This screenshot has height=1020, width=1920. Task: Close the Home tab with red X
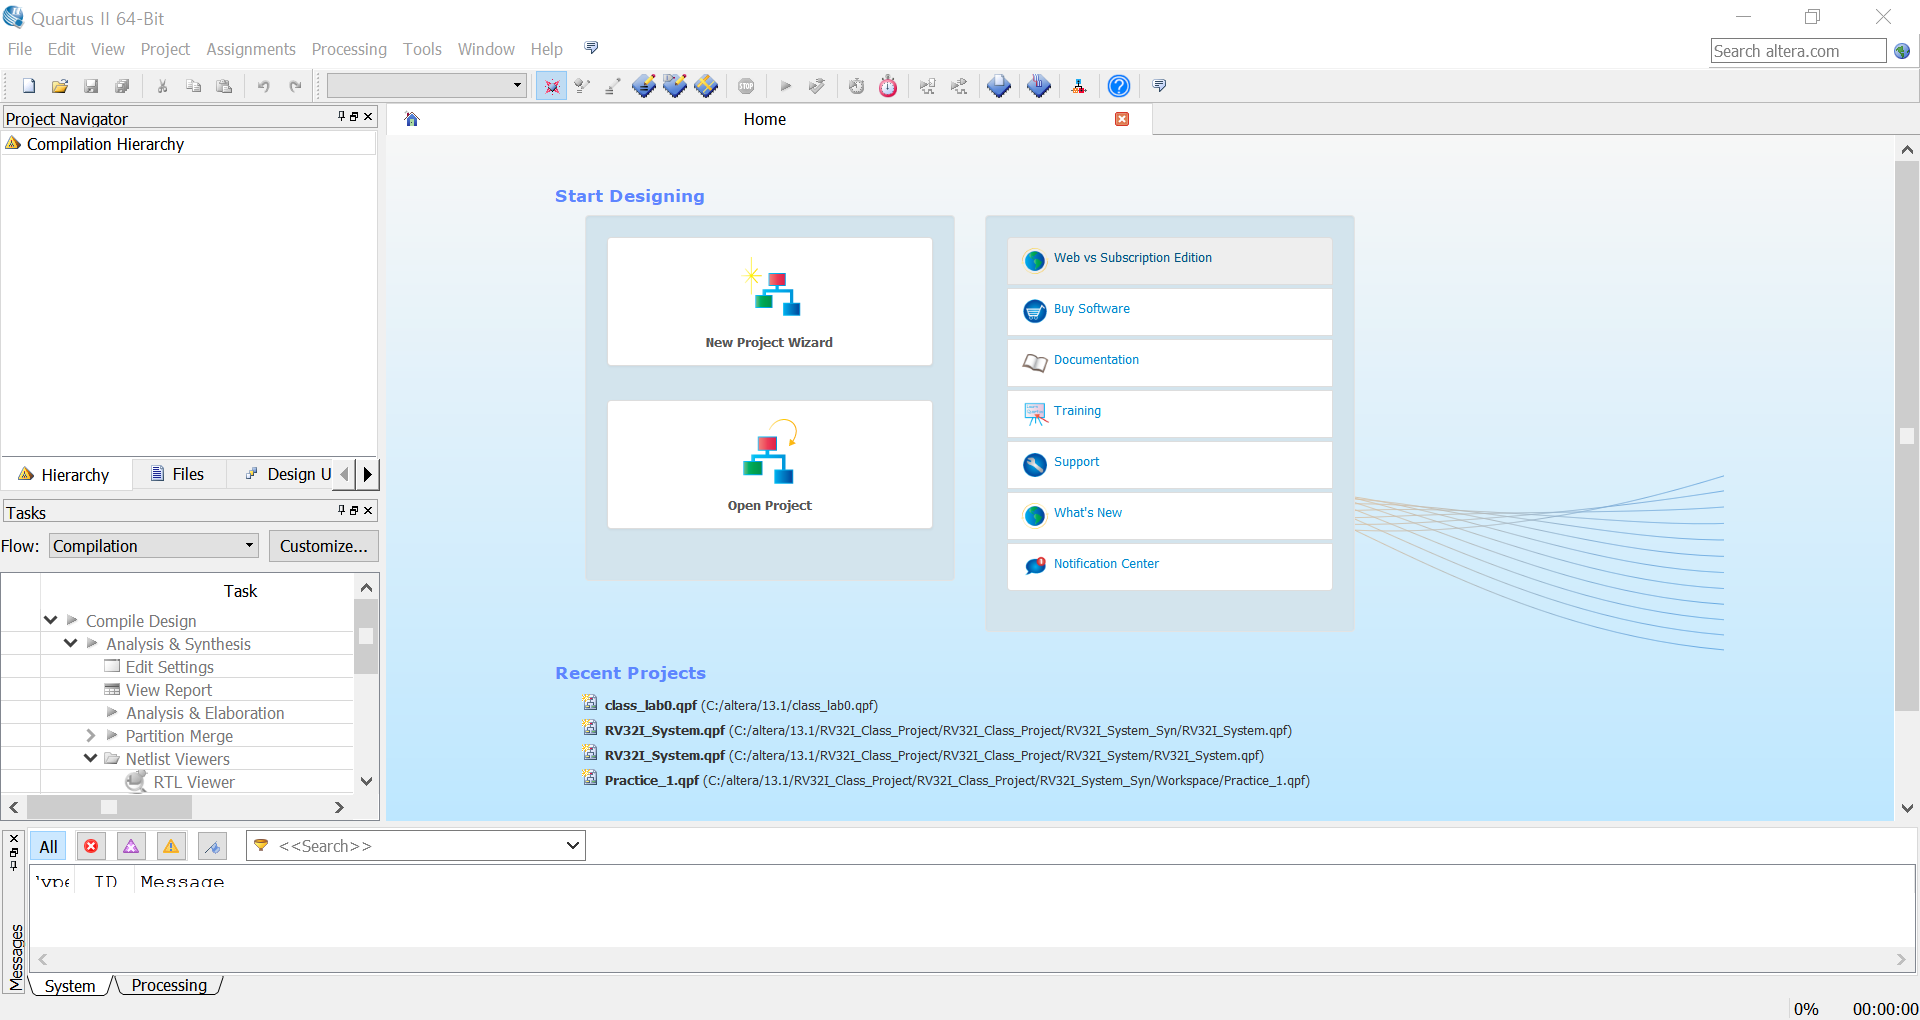click(x=1122, y=119)
